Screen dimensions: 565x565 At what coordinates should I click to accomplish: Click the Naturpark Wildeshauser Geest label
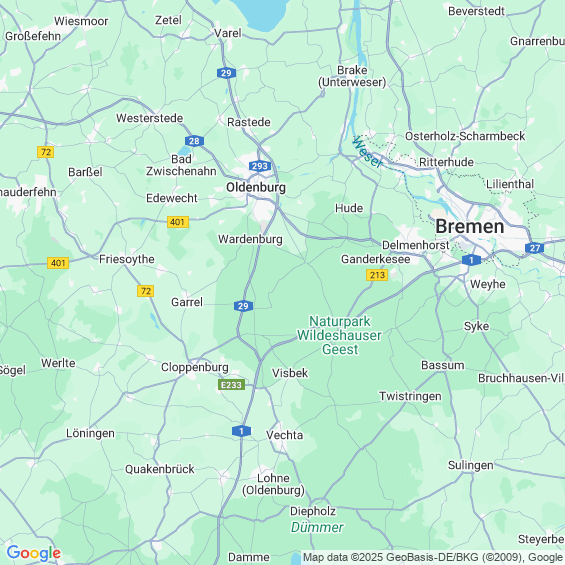point(339,335)
